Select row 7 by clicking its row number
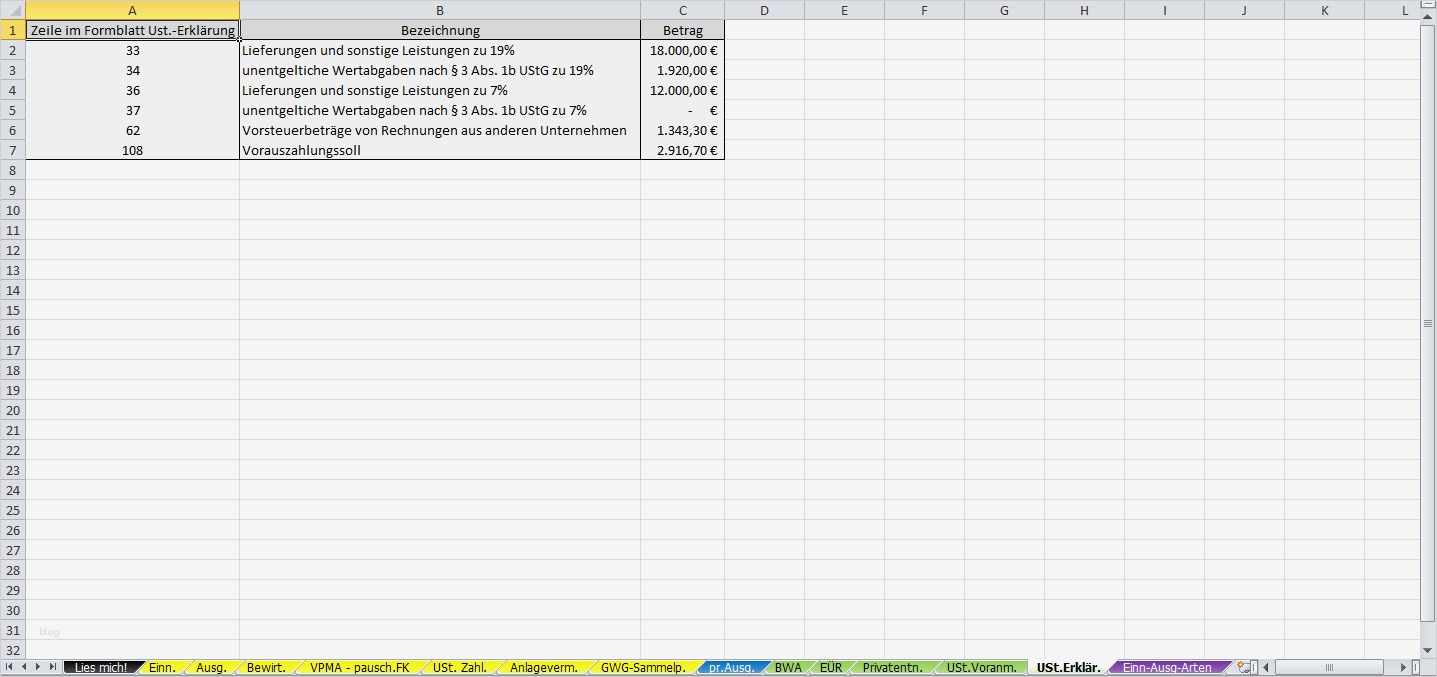1437x677 pixels. pyautogui.click(x=13, y=150)
